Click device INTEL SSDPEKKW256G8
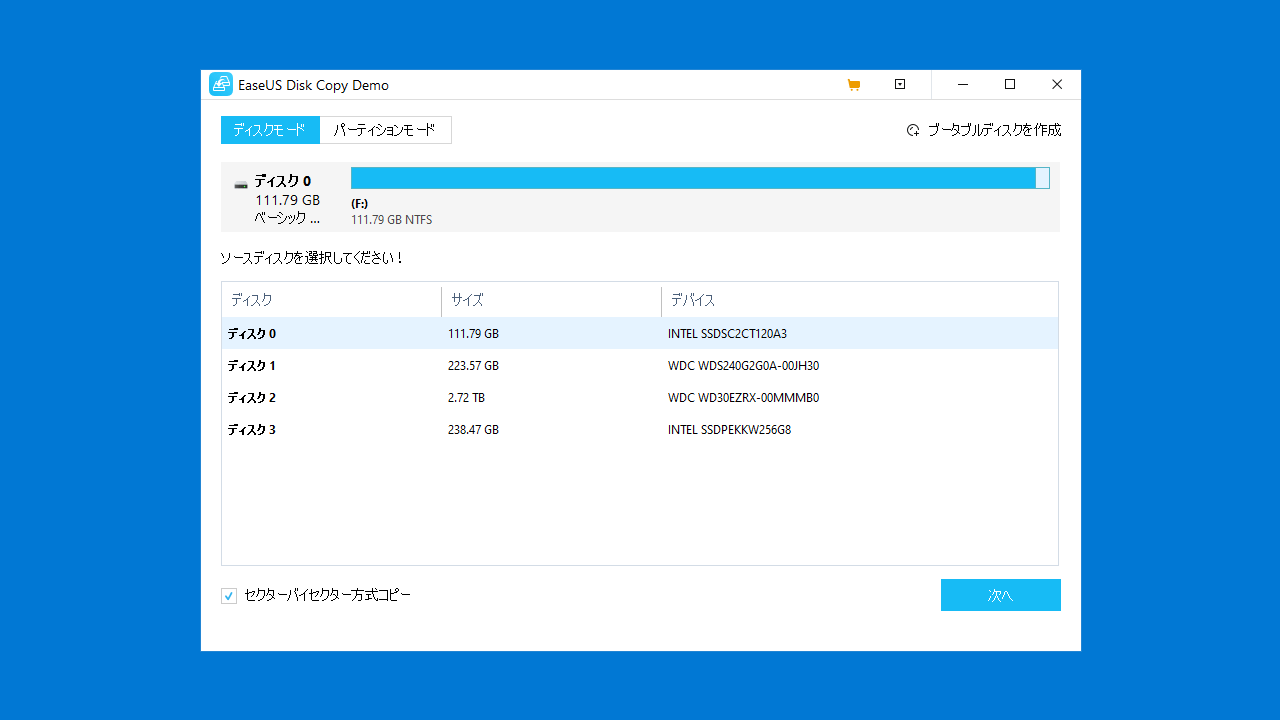1280x720 pixels. (729, 430)
